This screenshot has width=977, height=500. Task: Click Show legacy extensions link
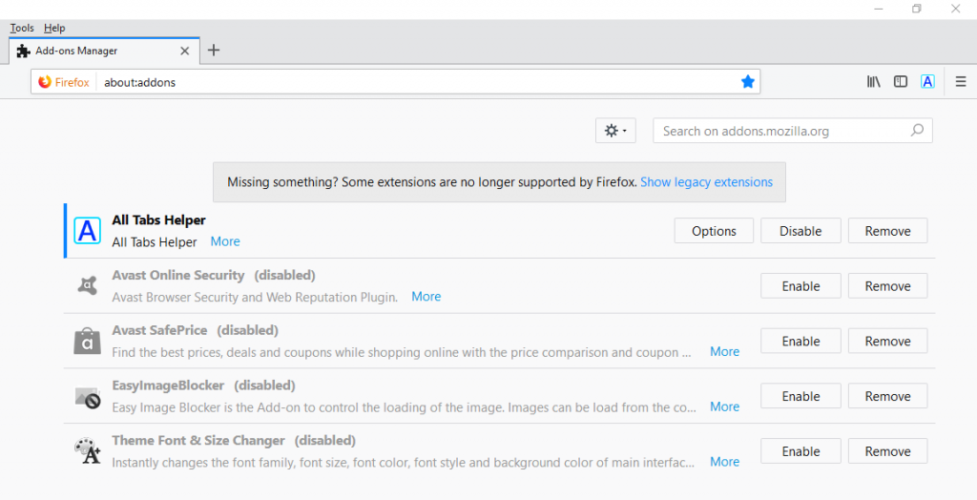point(707,182)
